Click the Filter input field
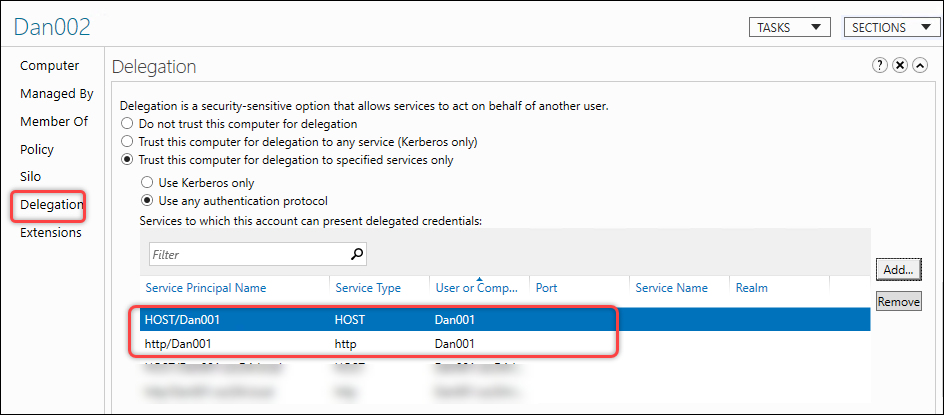The image size is (944, 415). [248, 254]
